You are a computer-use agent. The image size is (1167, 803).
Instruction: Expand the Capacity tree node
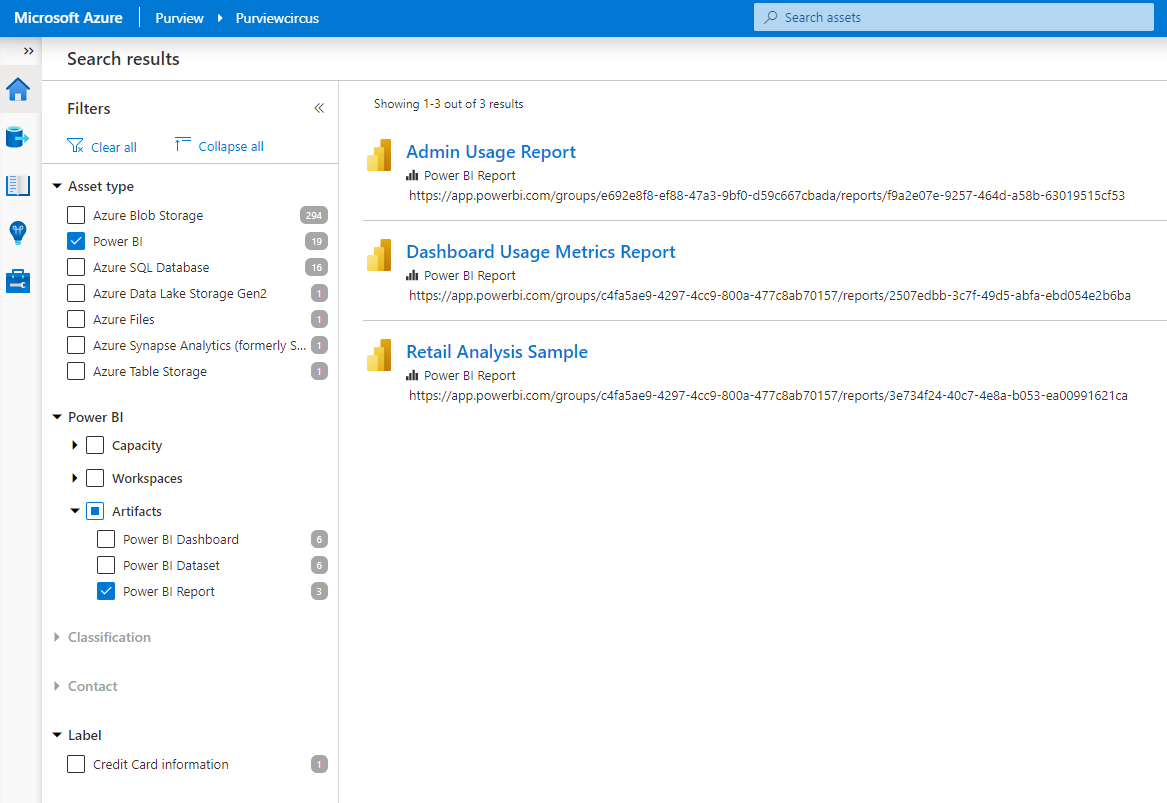click(75, 445)
